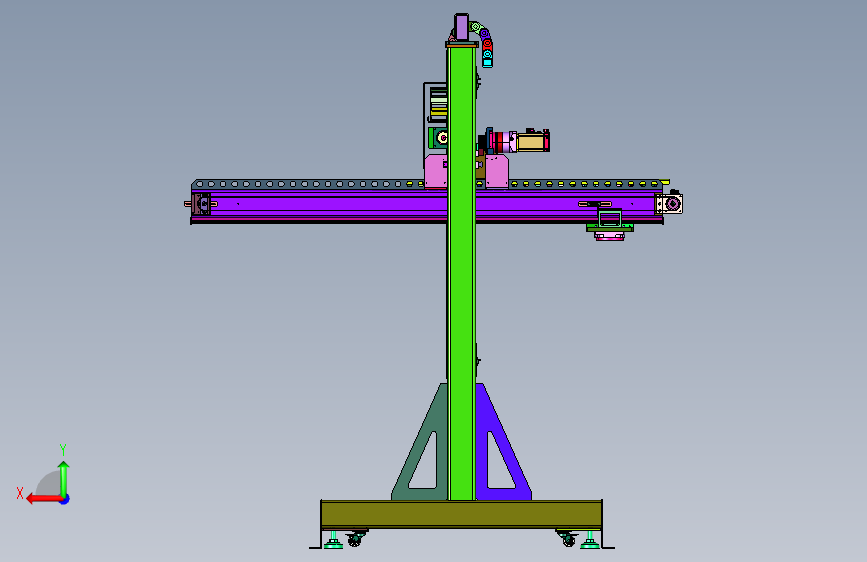Select the right pink carriage plate
Image resolution: width=867 pixels, height=562 pixels.
(497, 171)
